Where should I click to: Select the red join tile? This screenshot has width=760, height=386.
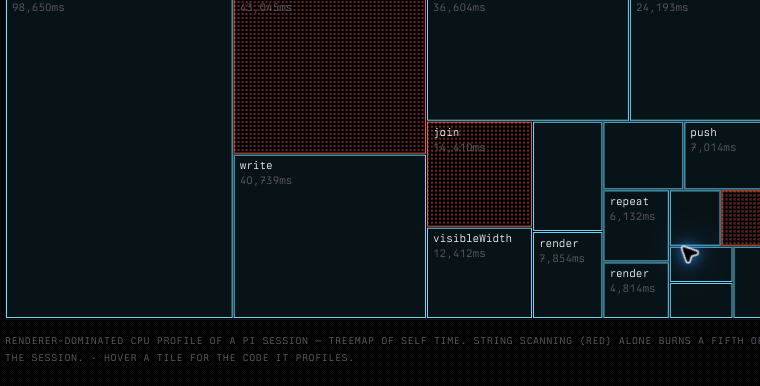479,174
